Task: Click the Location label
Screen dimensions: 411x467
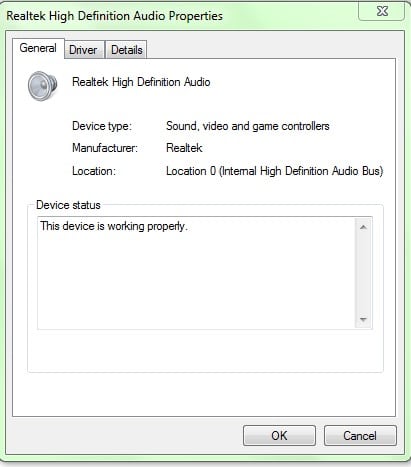Action: coord(94,171)
